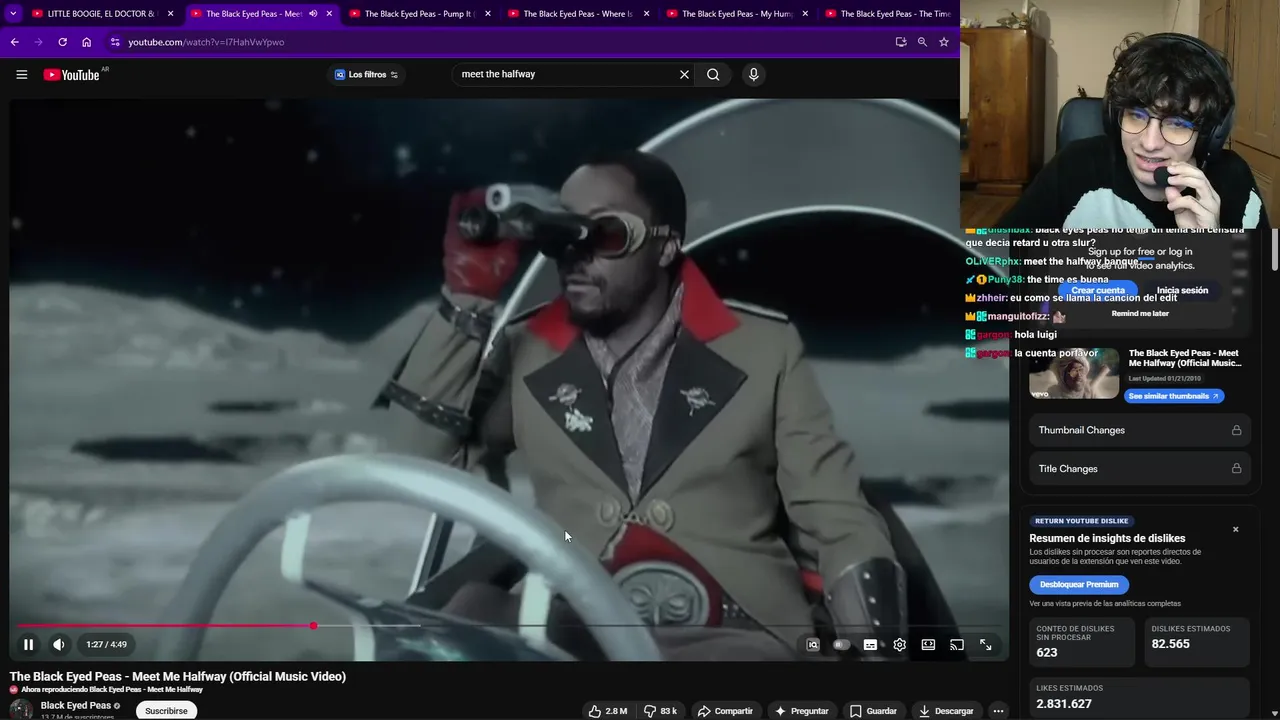The image size is (1280, 720).
Task: Toggle subtitles with the captions button
Action: coord(870,645)
